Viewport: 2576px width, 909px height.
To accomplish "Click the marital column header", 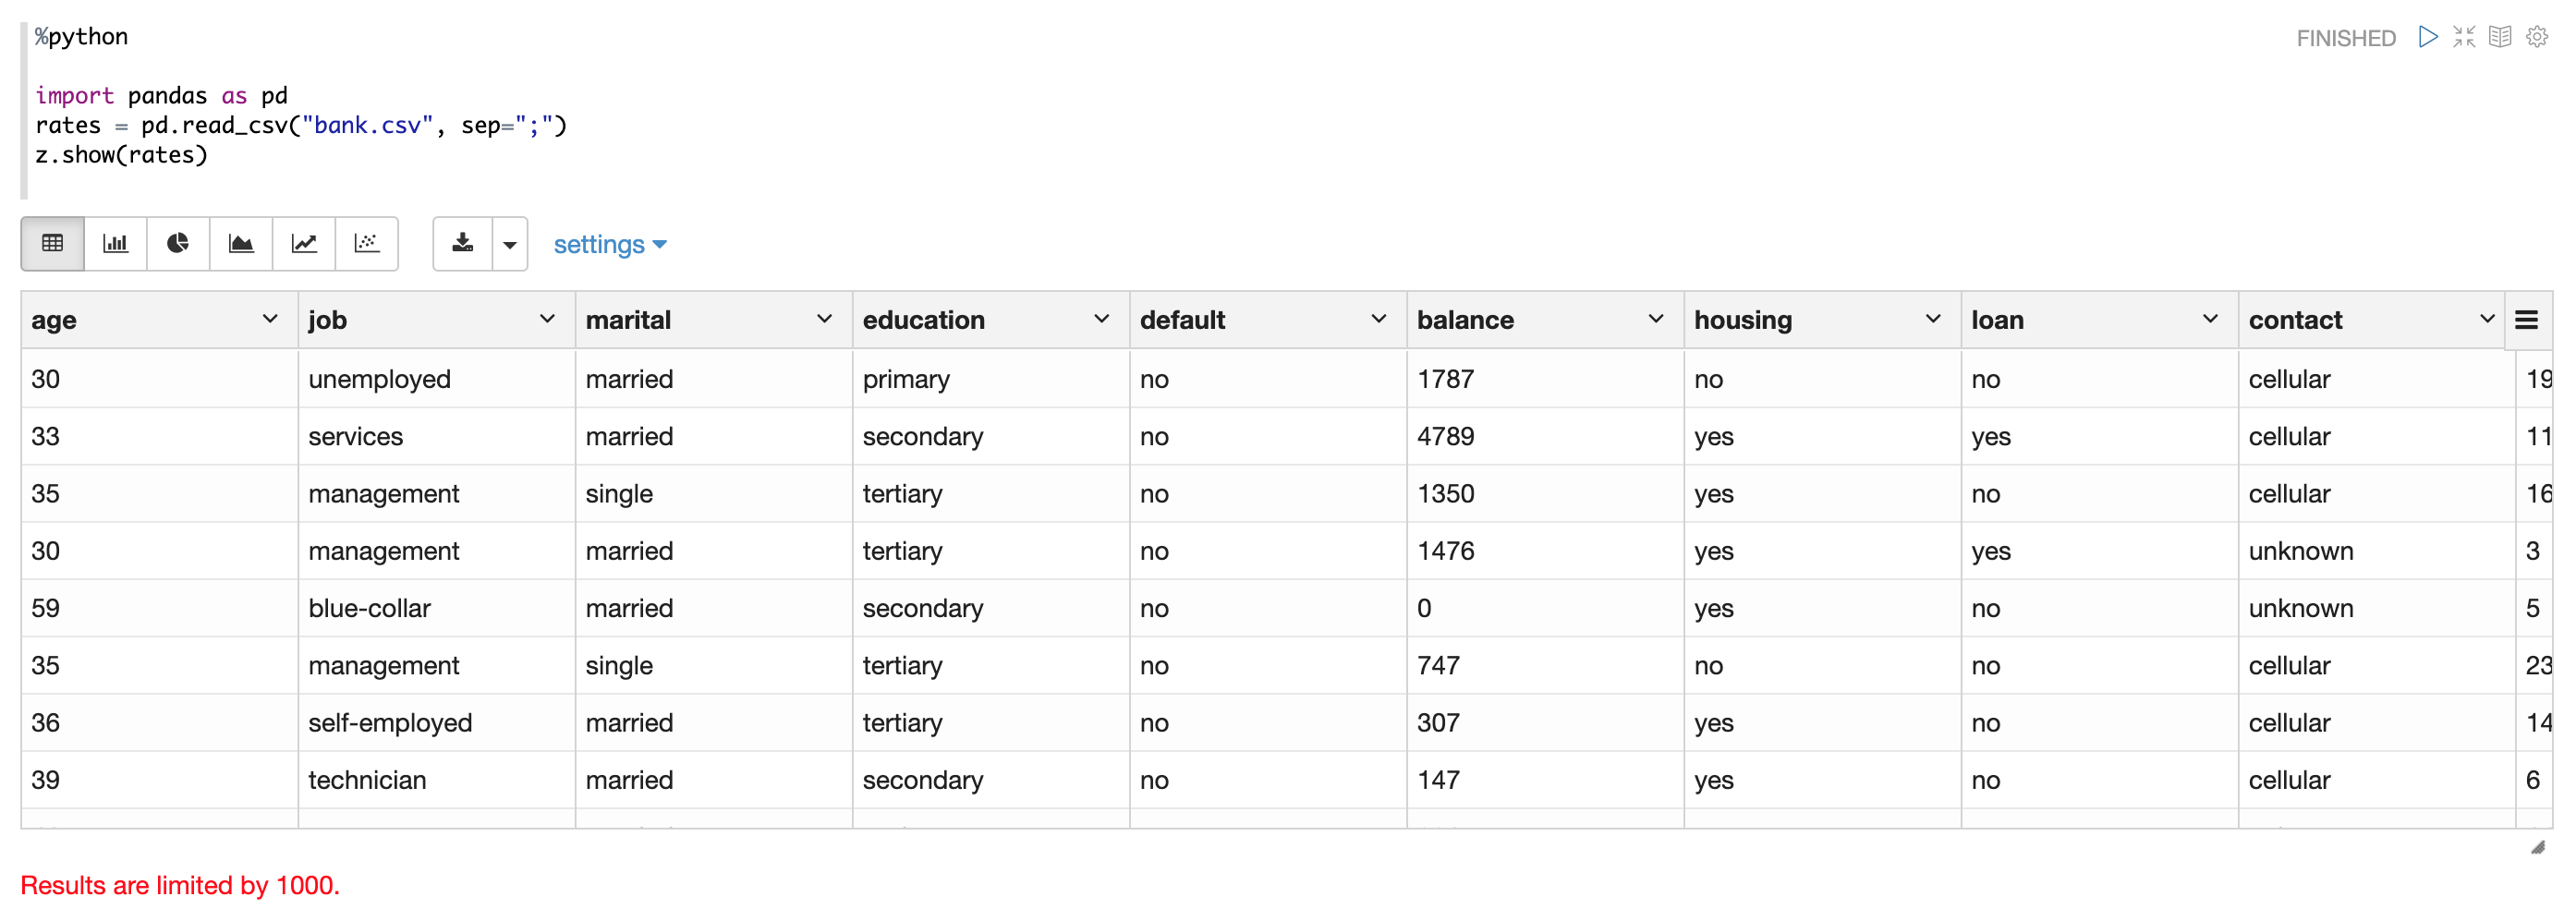I will 628,320.
